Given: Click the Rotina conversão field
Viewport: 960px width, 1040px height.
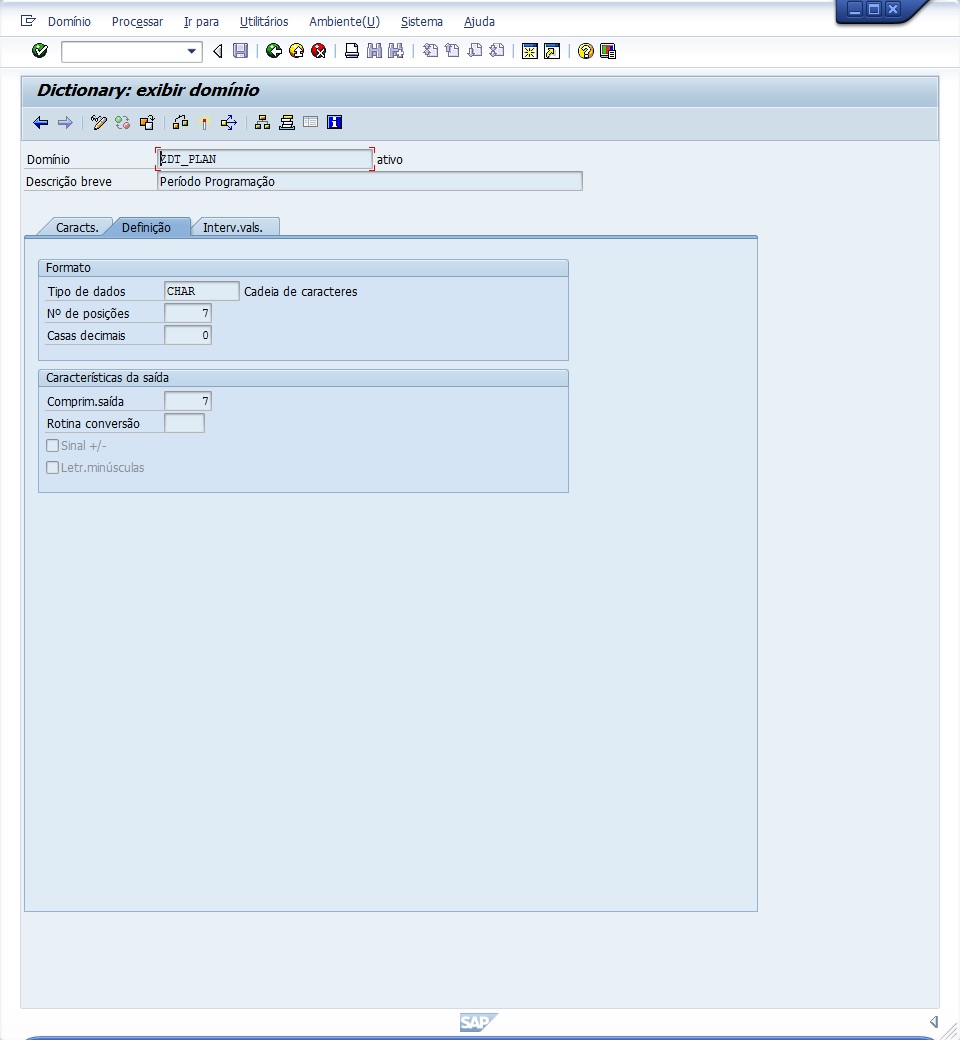Looking at the screenshot, I should click(184, 424).
